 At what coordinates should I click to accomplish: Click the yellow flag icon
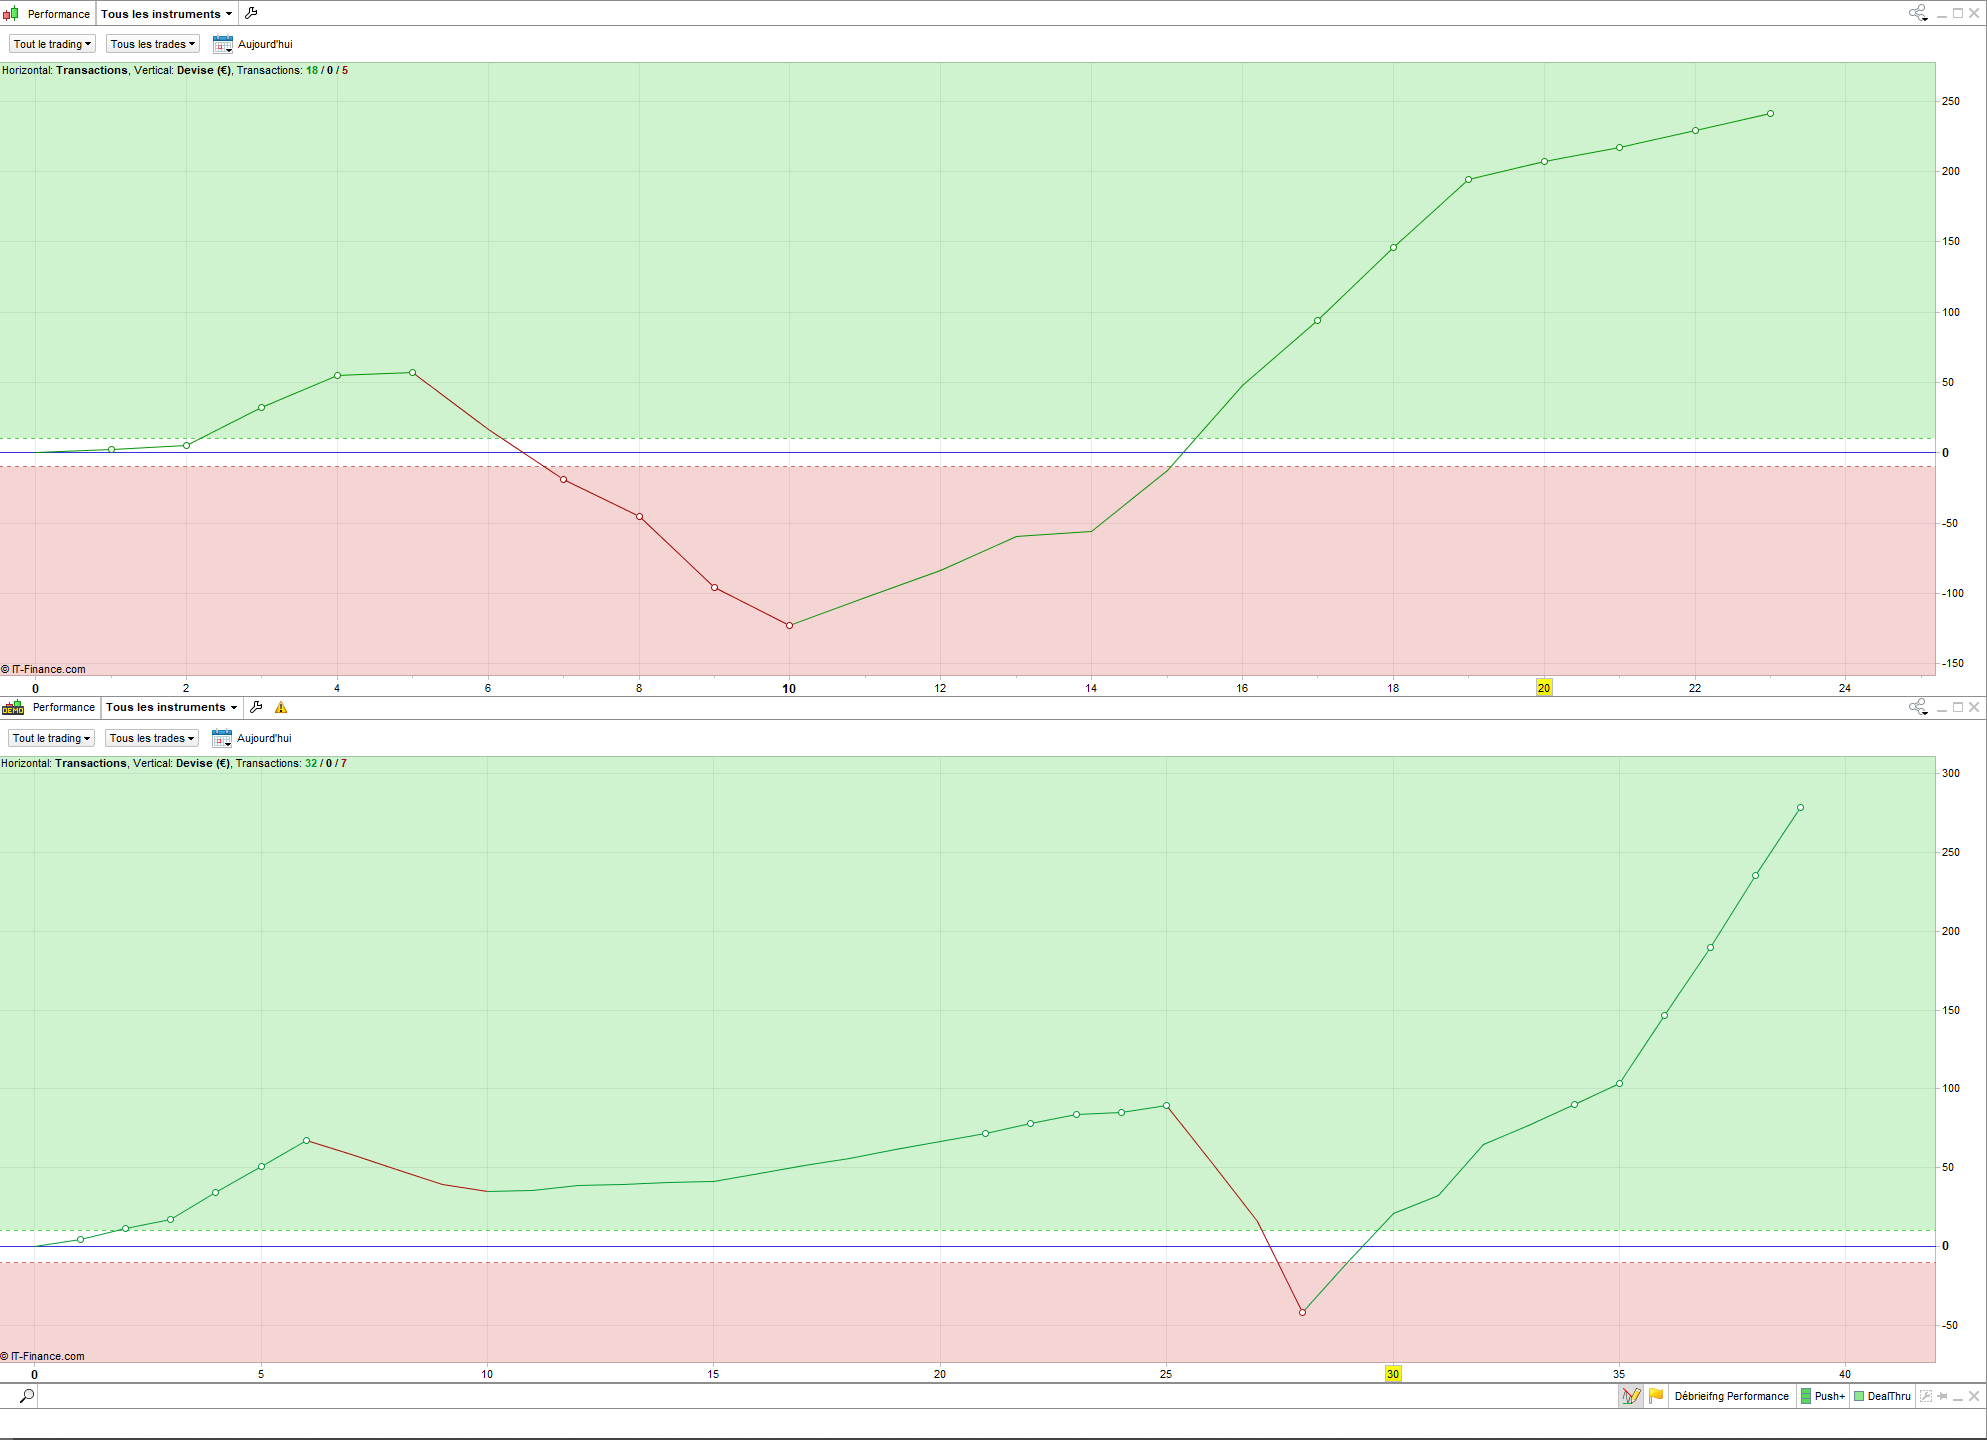tap(1656, 1396)
